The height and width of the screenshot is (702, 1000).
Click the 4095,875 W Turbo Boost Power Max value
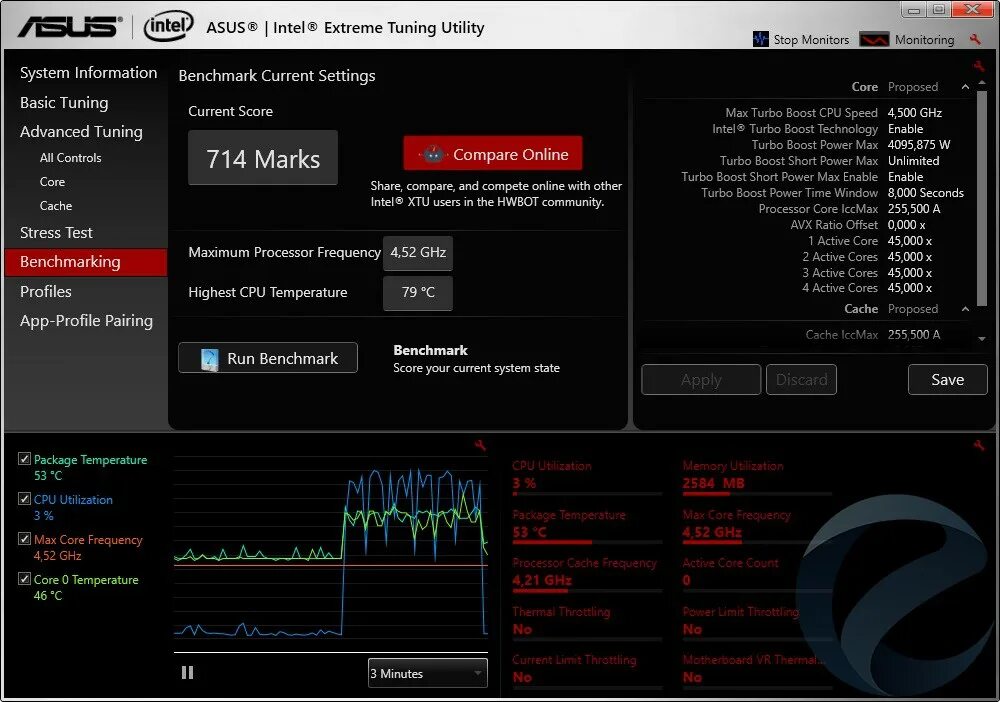918,145
